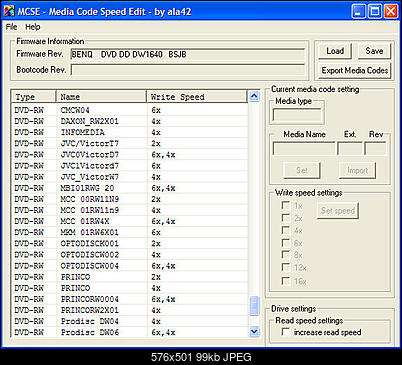
Task: Open the File menu
Action: (x=11, y=27)
